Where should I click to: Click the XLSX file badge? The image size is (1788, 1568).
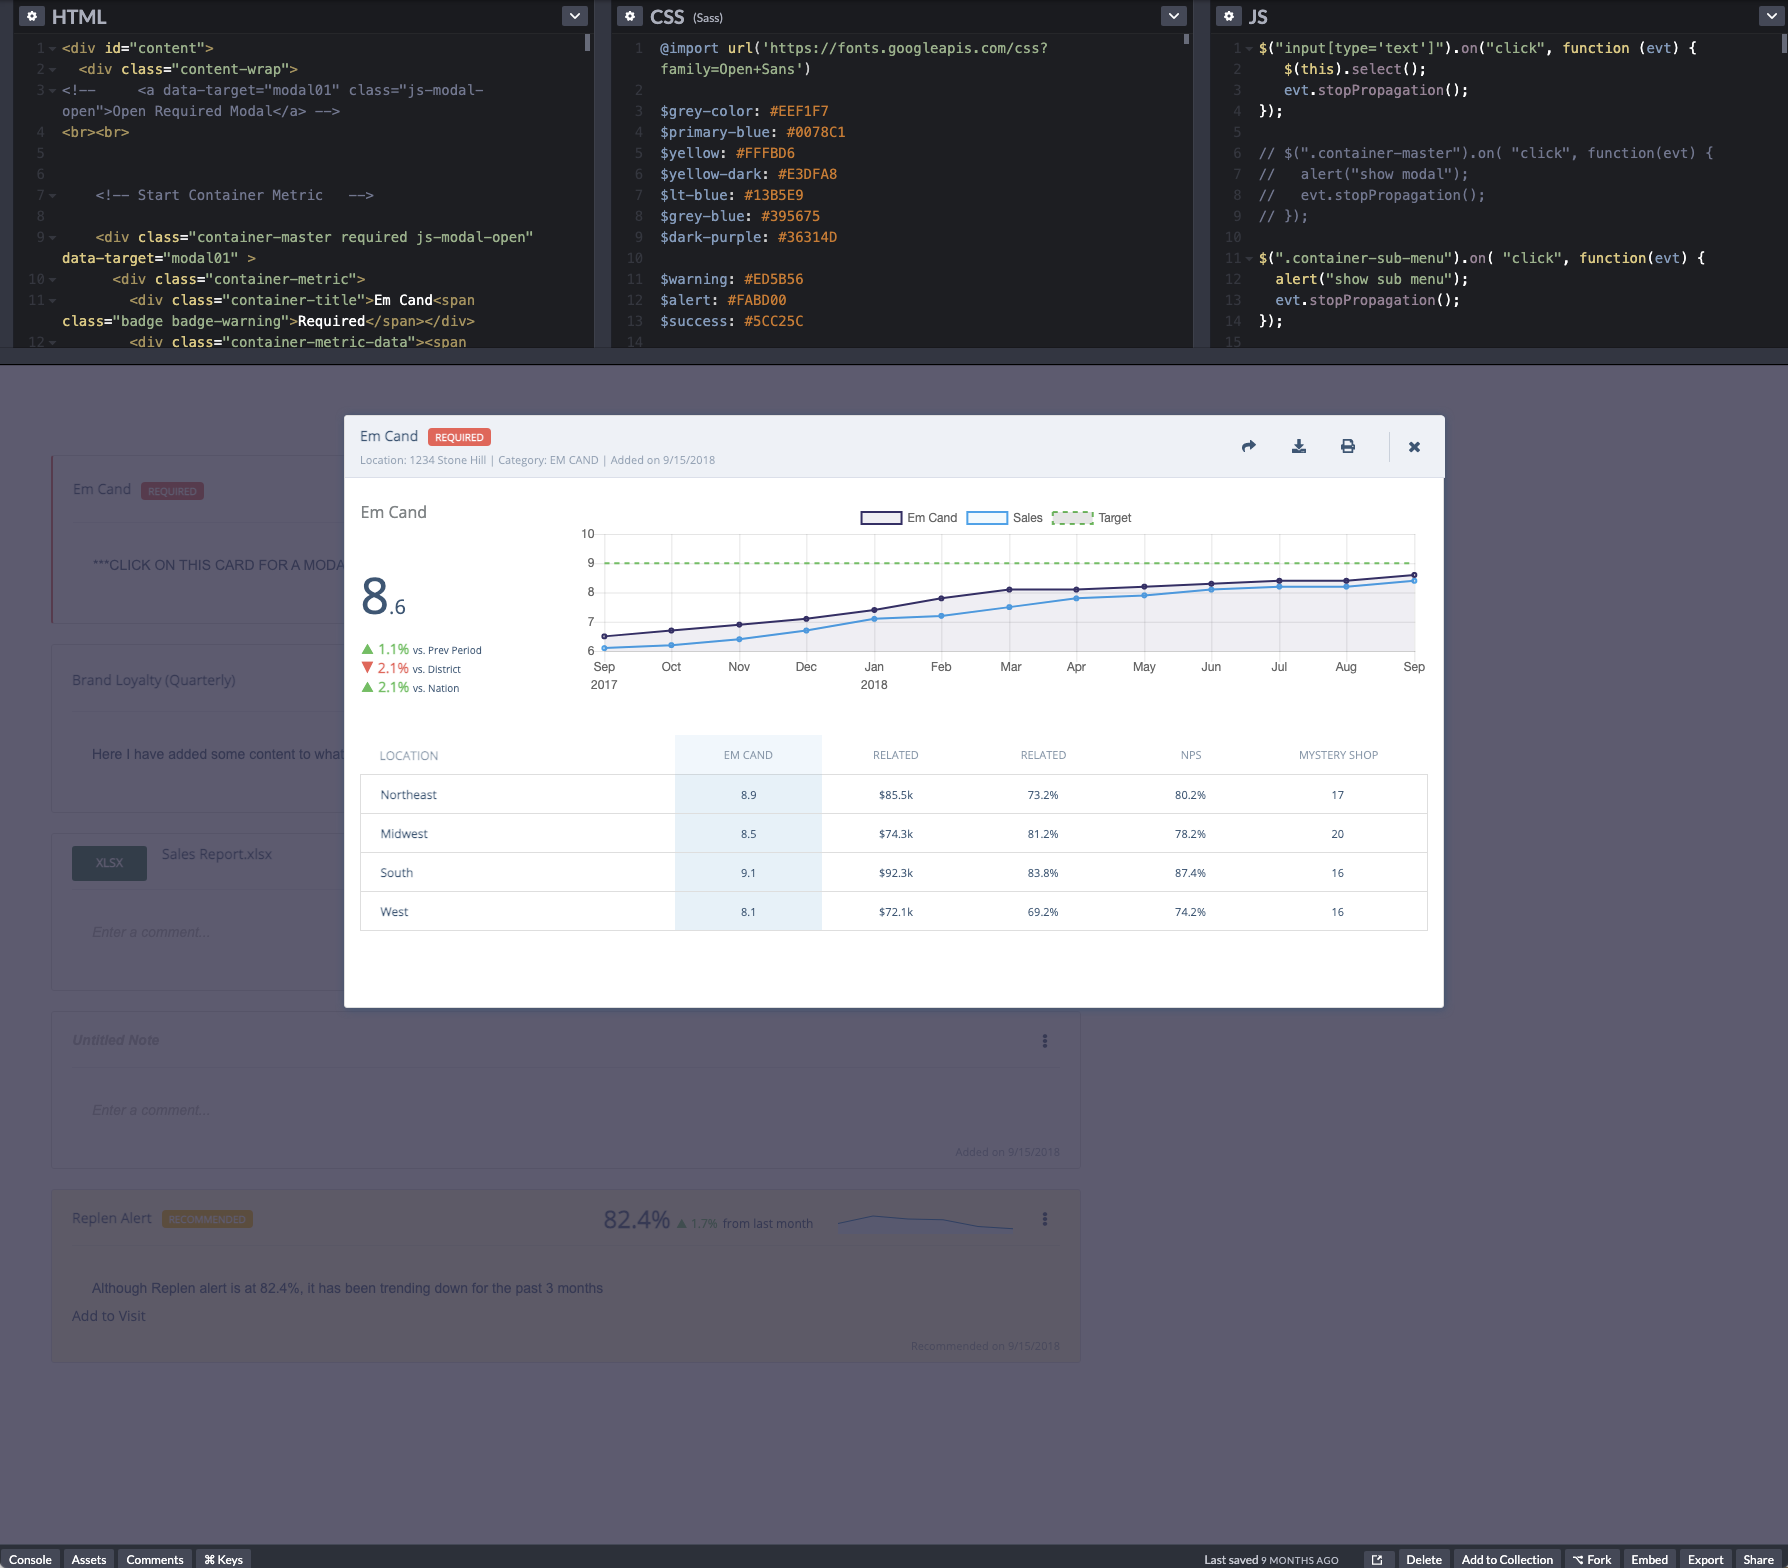[x=109, y=863]
